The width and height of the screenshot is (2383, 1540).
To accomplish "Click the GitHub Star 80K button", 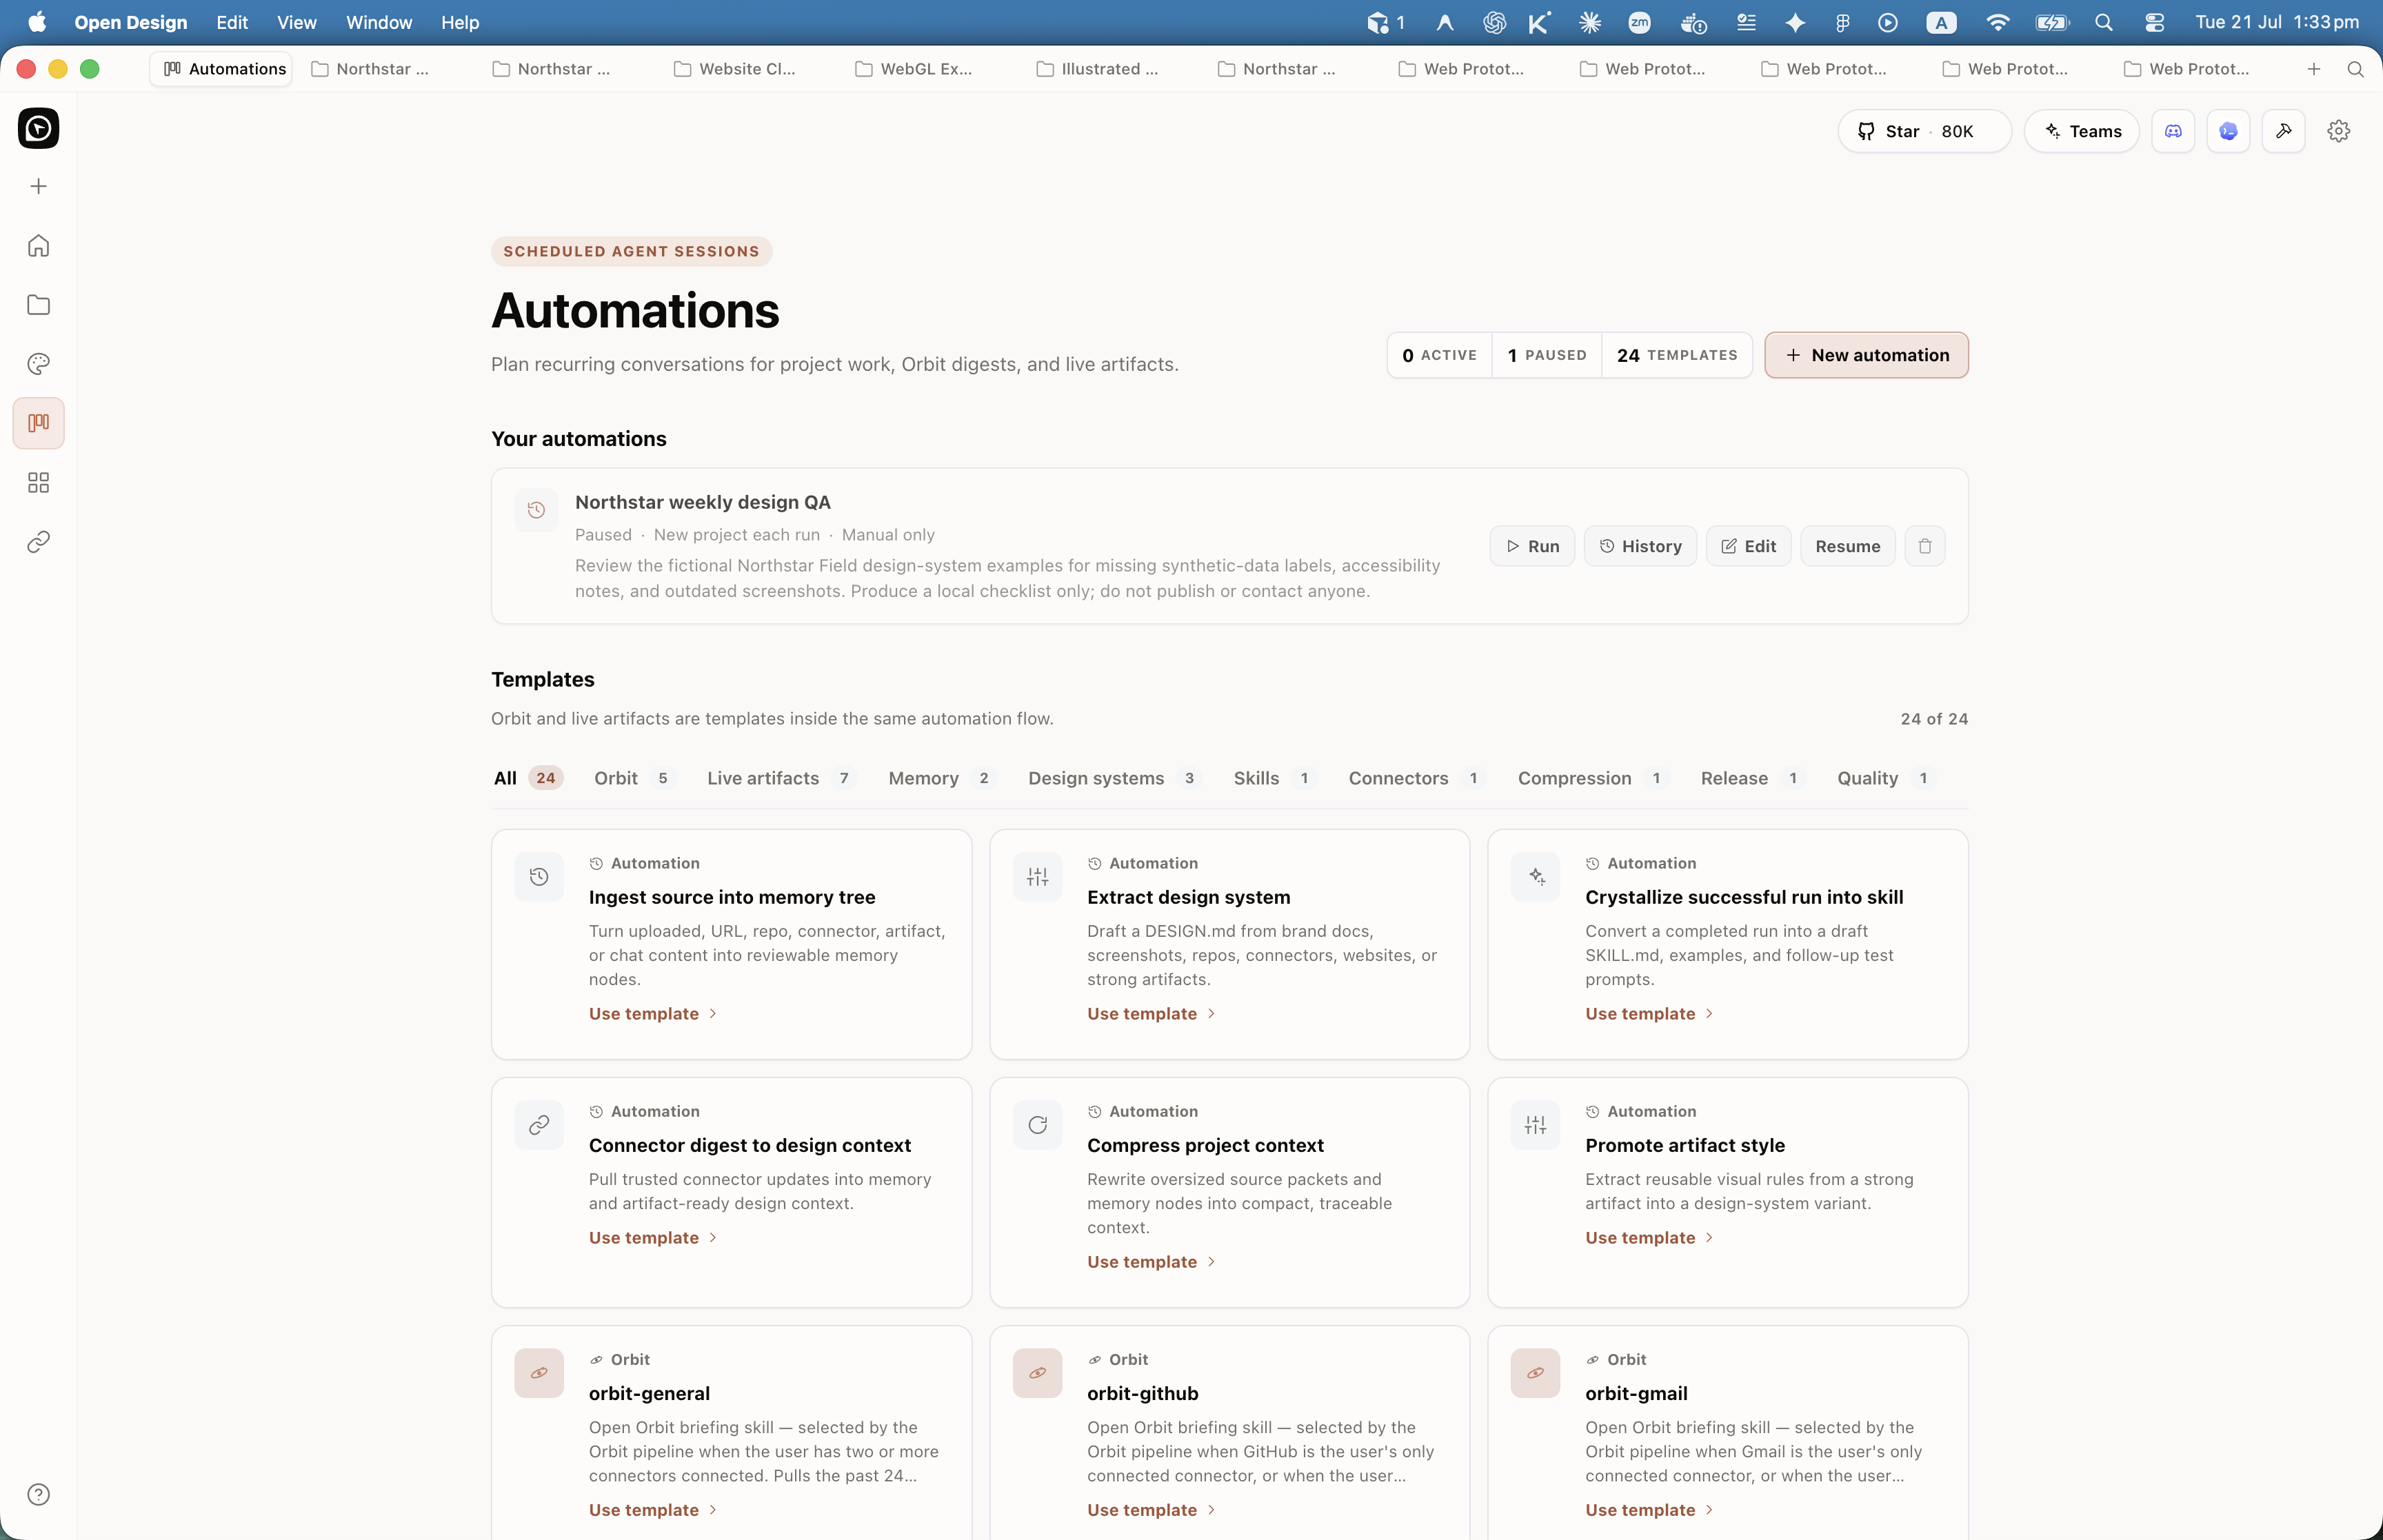I will [x=1924, y=131].
